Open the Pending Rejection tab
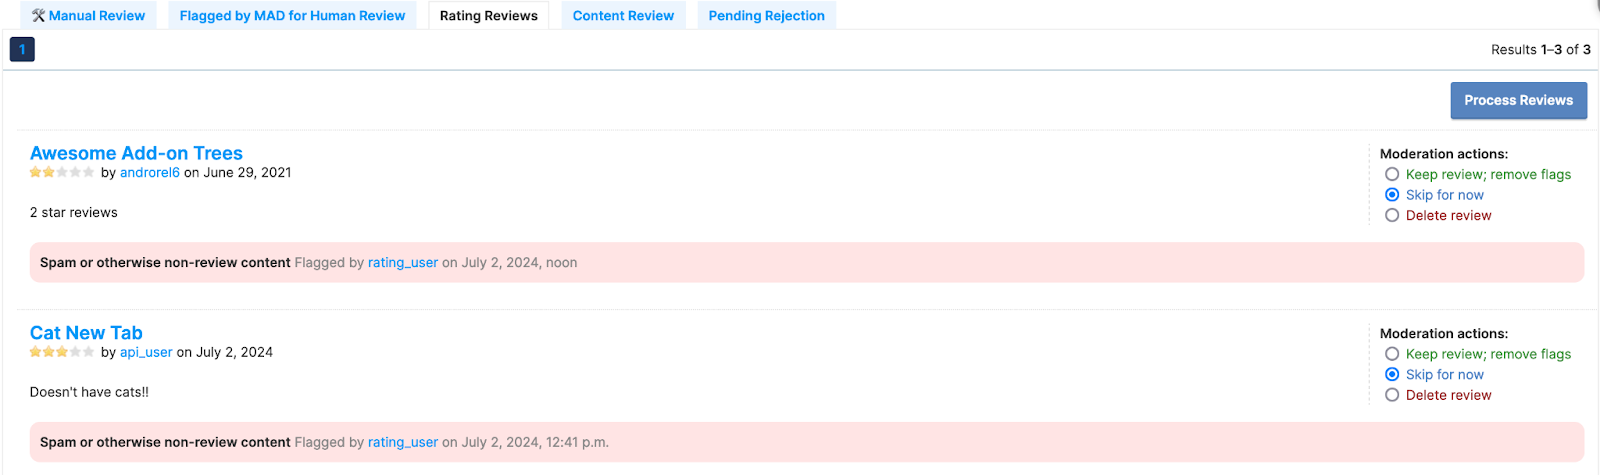Viewport: 1600px width, 475px height. pyautogui.click(x=767, y=15)
